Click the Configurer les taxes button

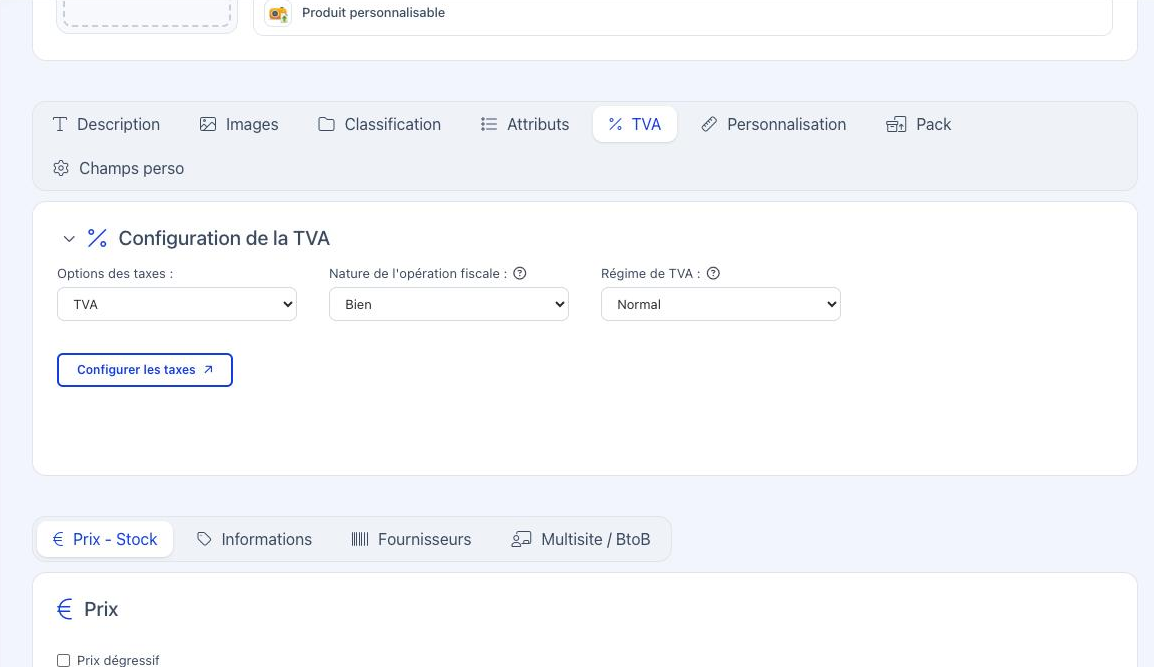point(145,370)
